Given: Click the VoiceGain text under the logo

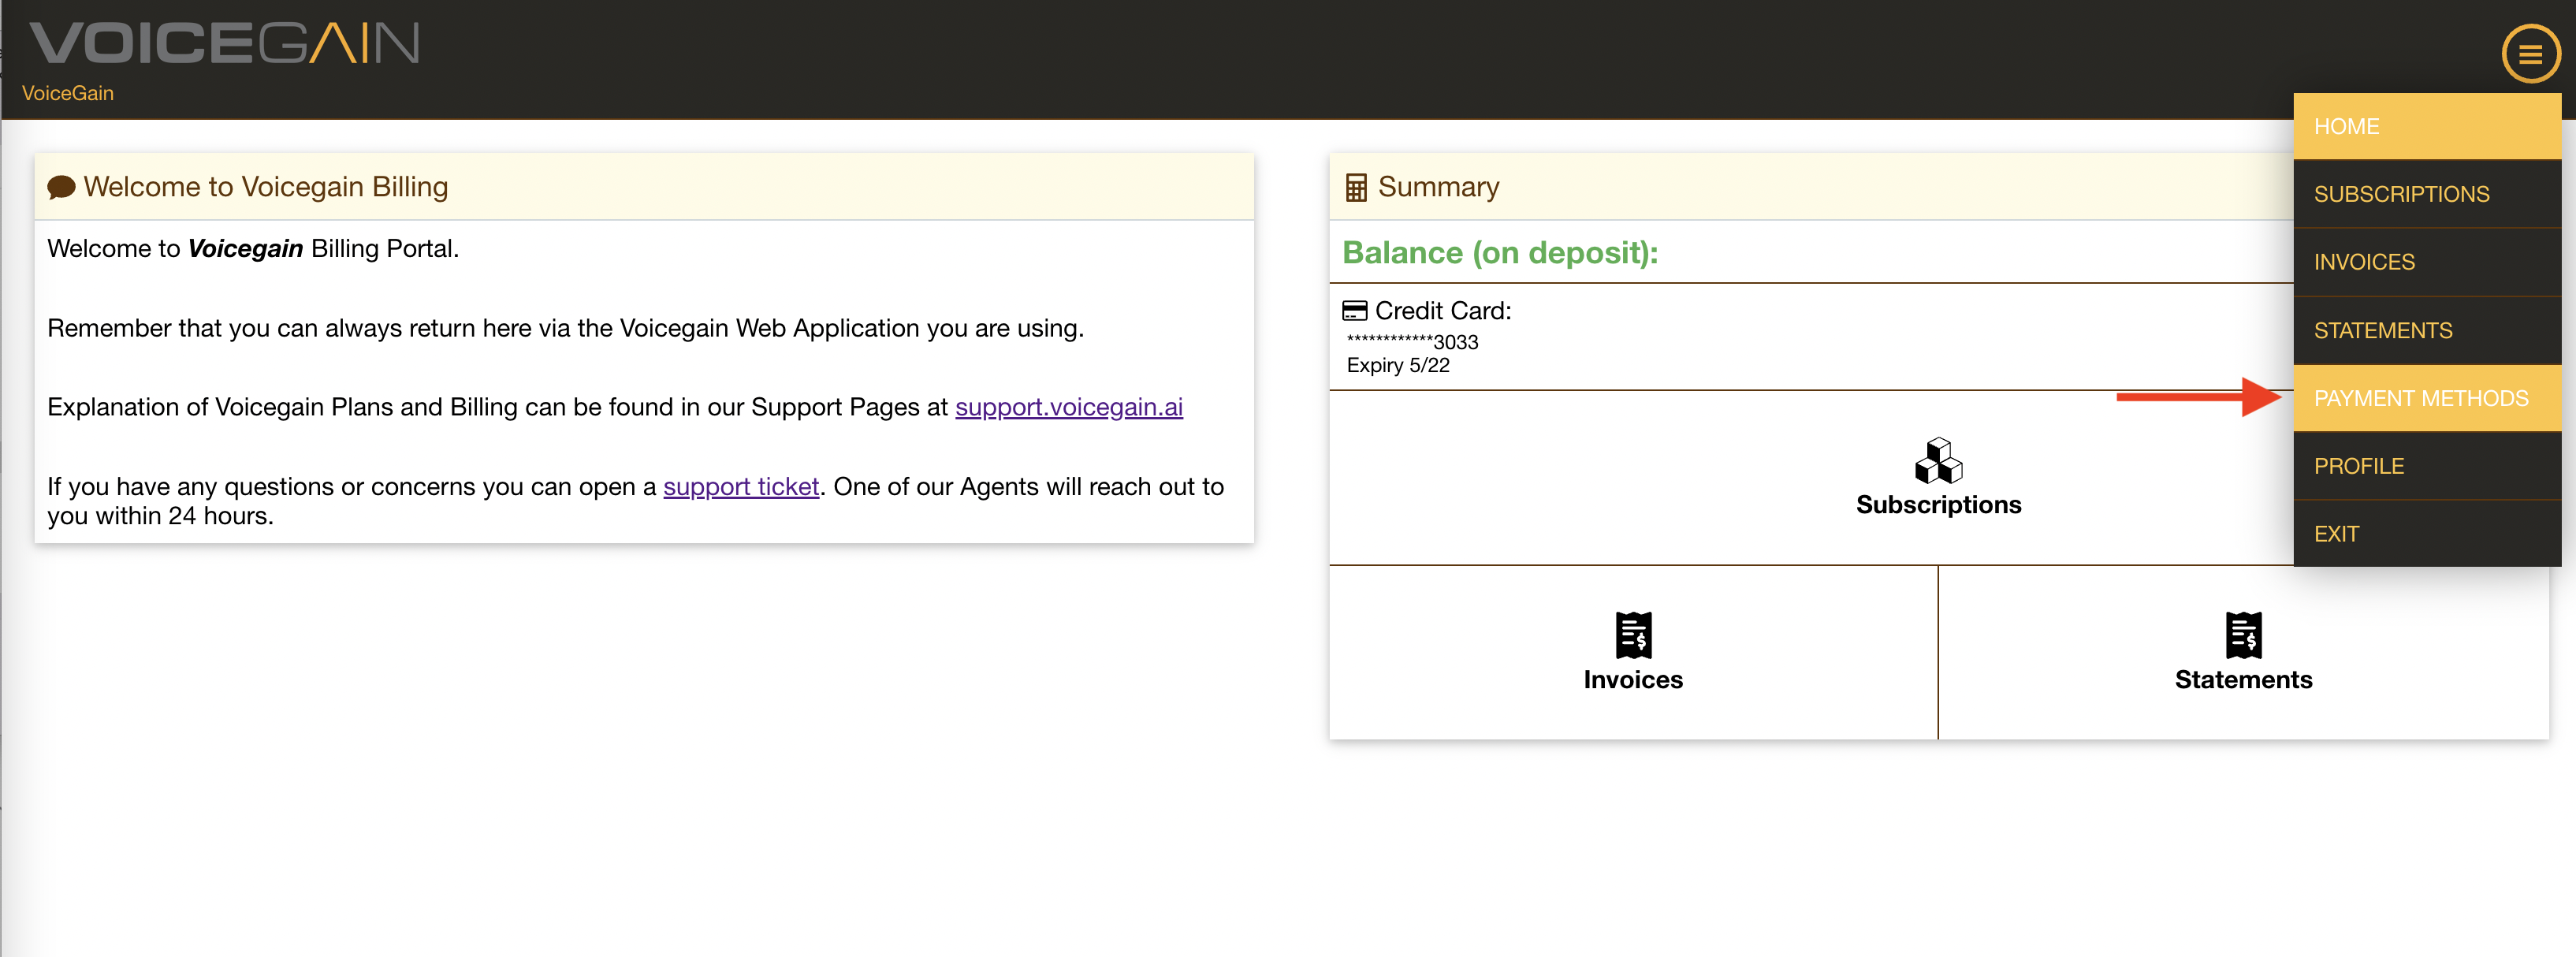Looking at the screenshot, I should coord(68,93).
